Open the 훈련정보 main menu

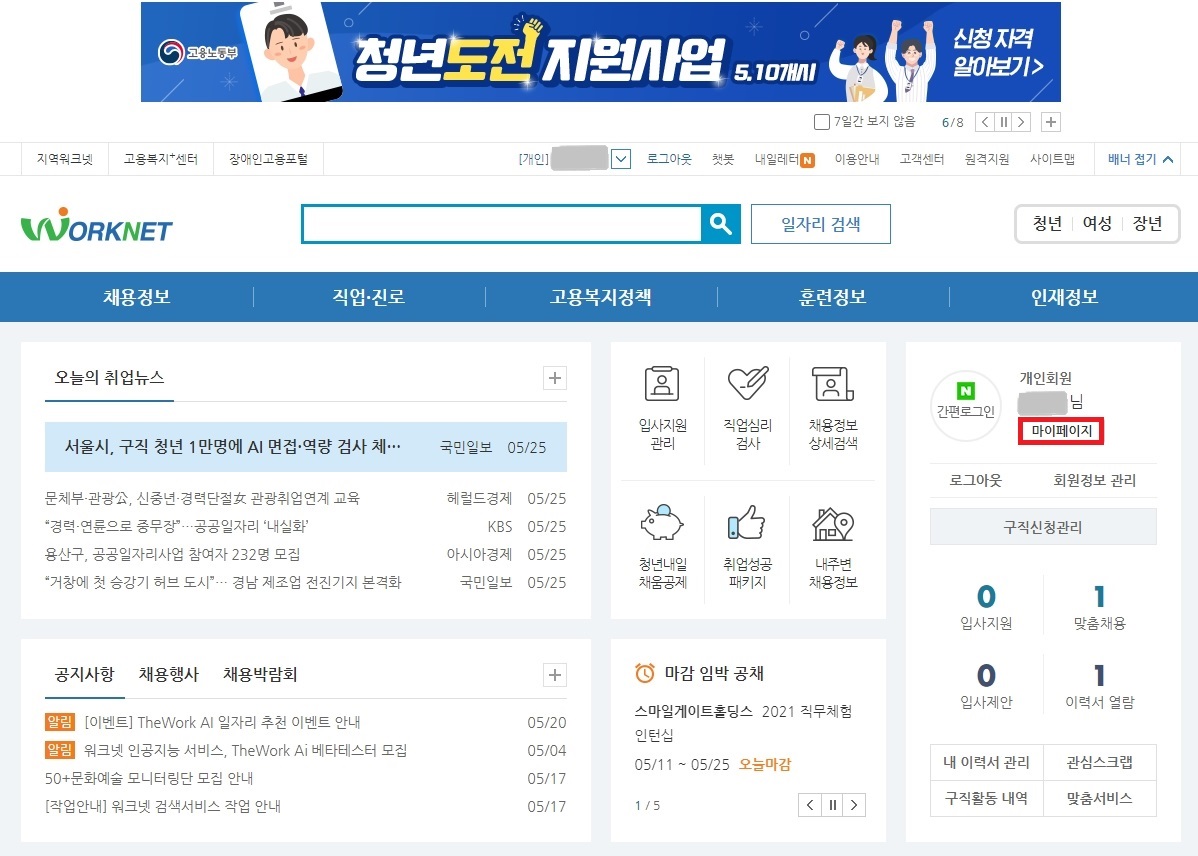coord(833,297)
